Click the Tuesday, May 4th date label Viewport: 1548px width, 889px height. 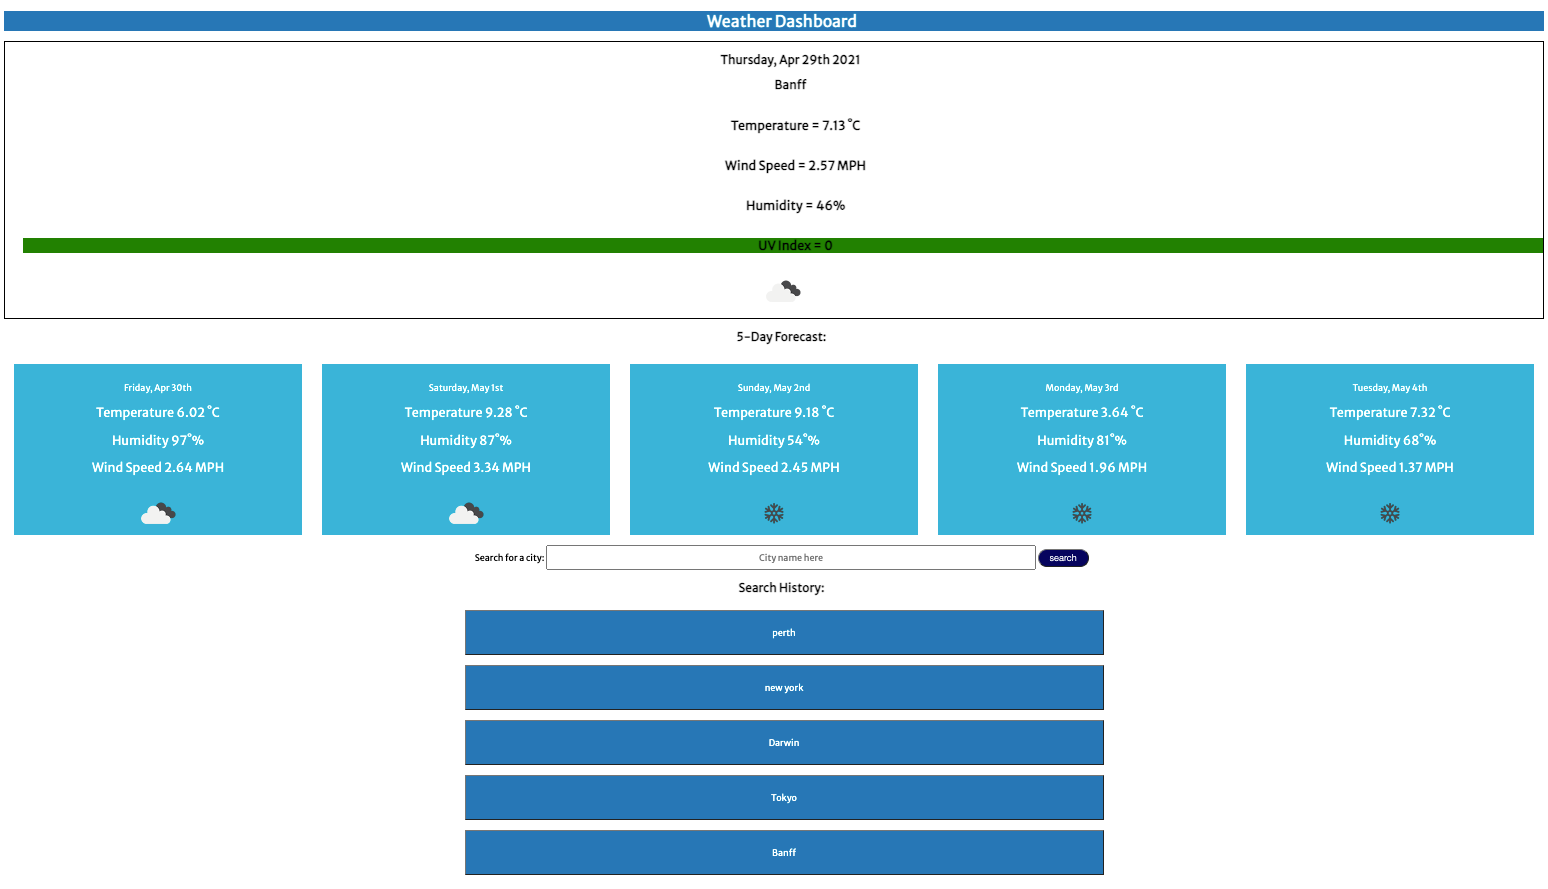pyautogui.click(x=1390, y=388)
